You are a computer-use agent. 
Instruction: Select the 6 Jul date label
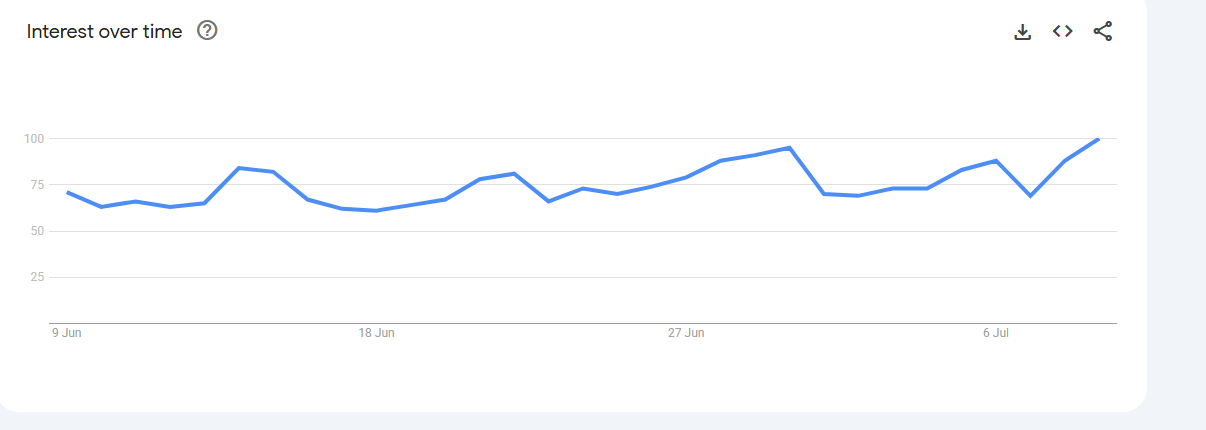coord(995,333)
